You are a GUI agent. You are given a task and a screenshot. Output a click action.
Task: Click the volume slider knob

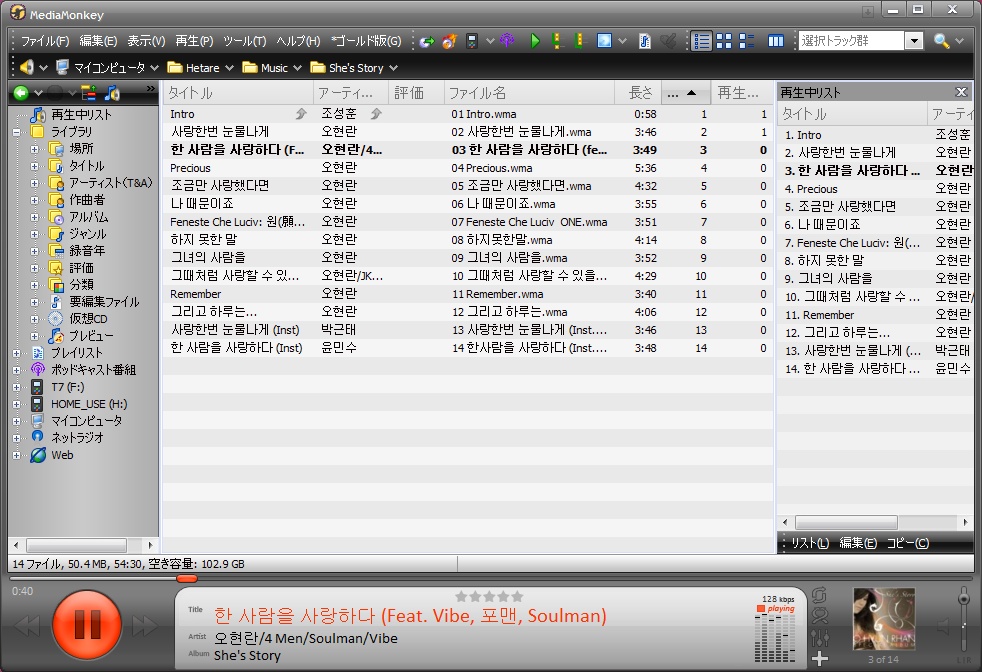pyautogui.click(x=964, y=599)
